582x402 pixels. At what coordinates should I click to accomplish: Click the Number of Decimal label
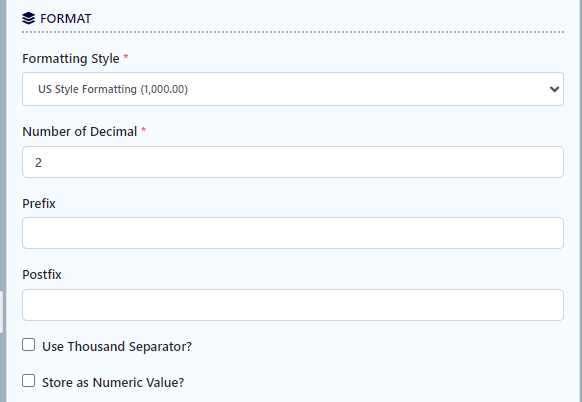point(80,131)
